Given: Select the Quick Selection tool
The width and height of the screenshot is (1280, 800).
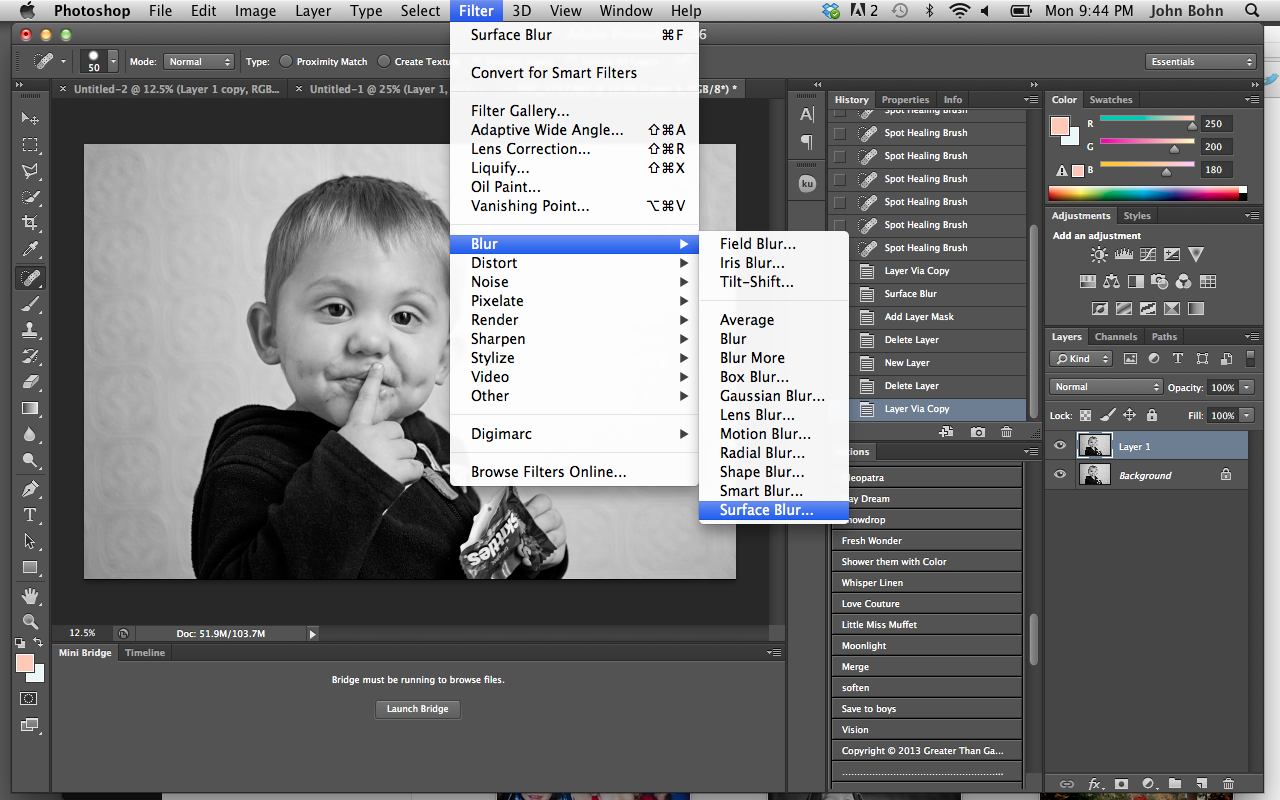Looking at the screenshot, I should point(30,197).
